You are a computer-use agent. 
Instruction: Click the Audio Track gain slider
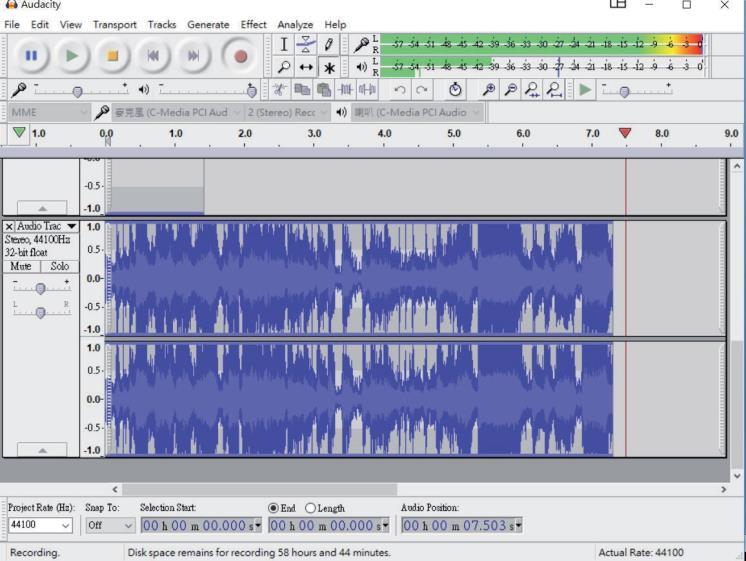pyautogui.click(x=41, y=288)
